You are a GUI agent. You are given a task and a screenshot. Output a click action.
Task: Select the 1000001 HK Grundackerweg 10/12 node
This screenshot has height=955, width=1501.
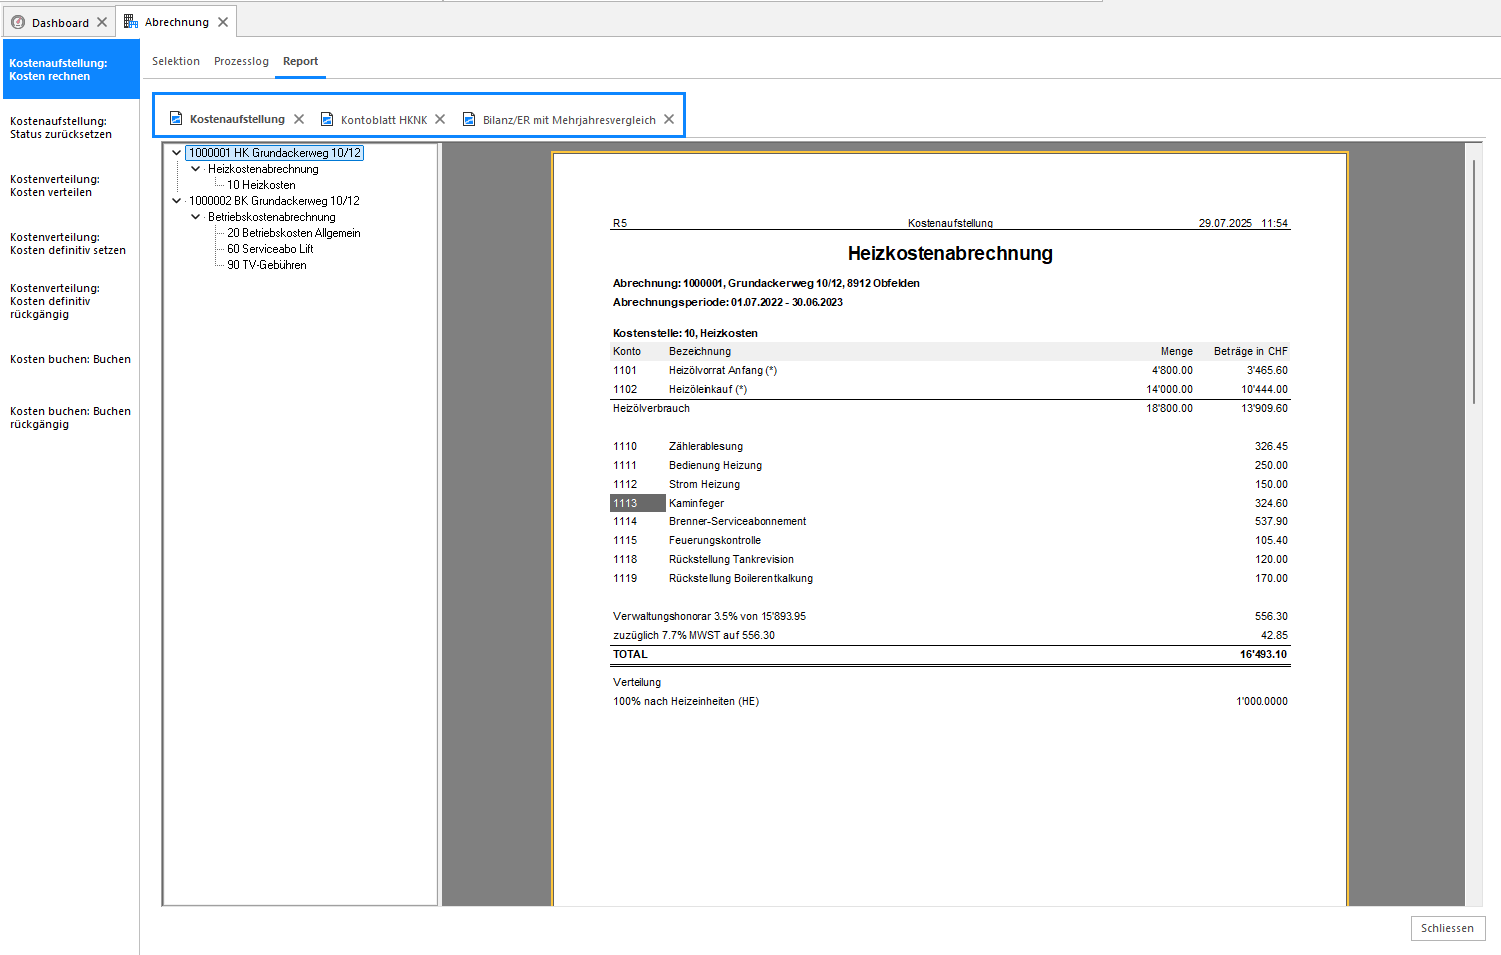(x=275, y=153)
